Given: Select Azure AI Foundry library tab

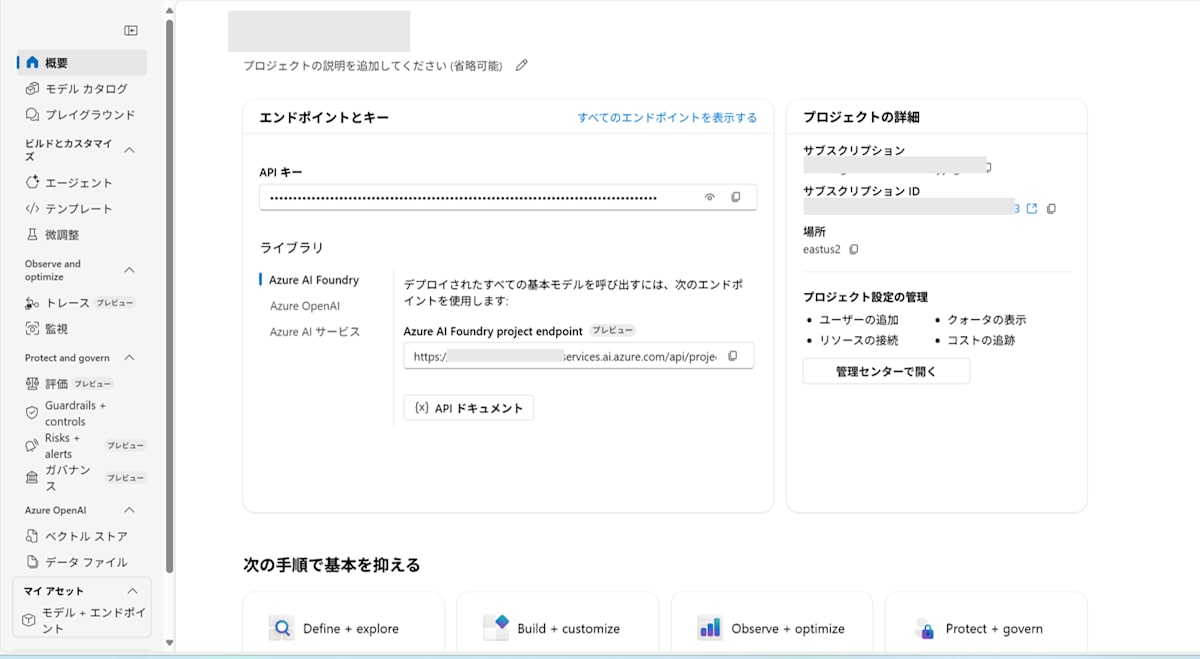Looking at the screenshot, I should (314, 280).
